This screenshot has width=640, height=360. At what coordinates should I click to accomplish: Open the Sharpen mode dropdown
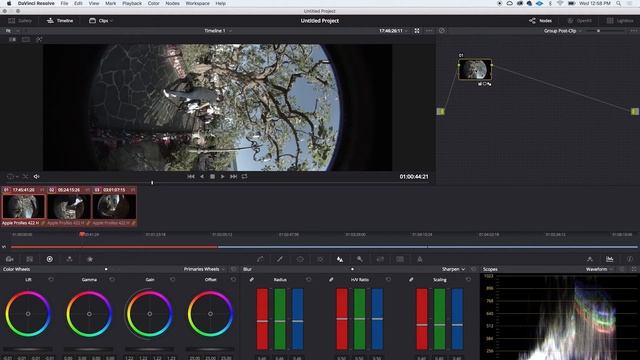(x=453, y=269)
